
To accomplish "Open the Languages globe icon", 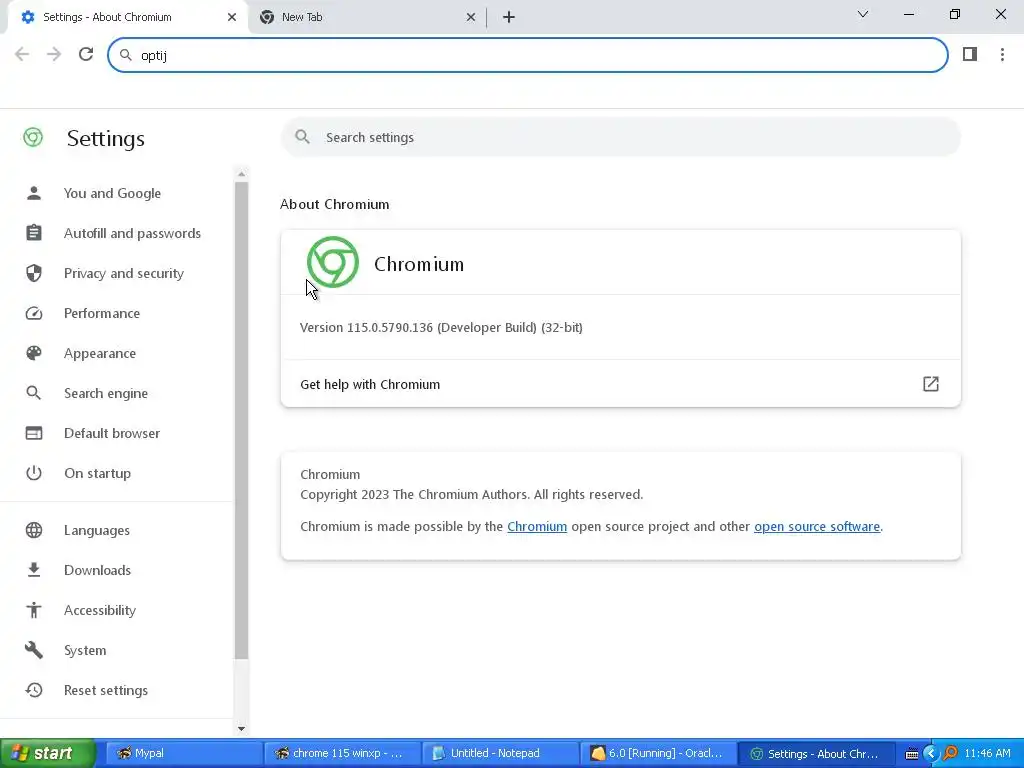I will point(33,530).
